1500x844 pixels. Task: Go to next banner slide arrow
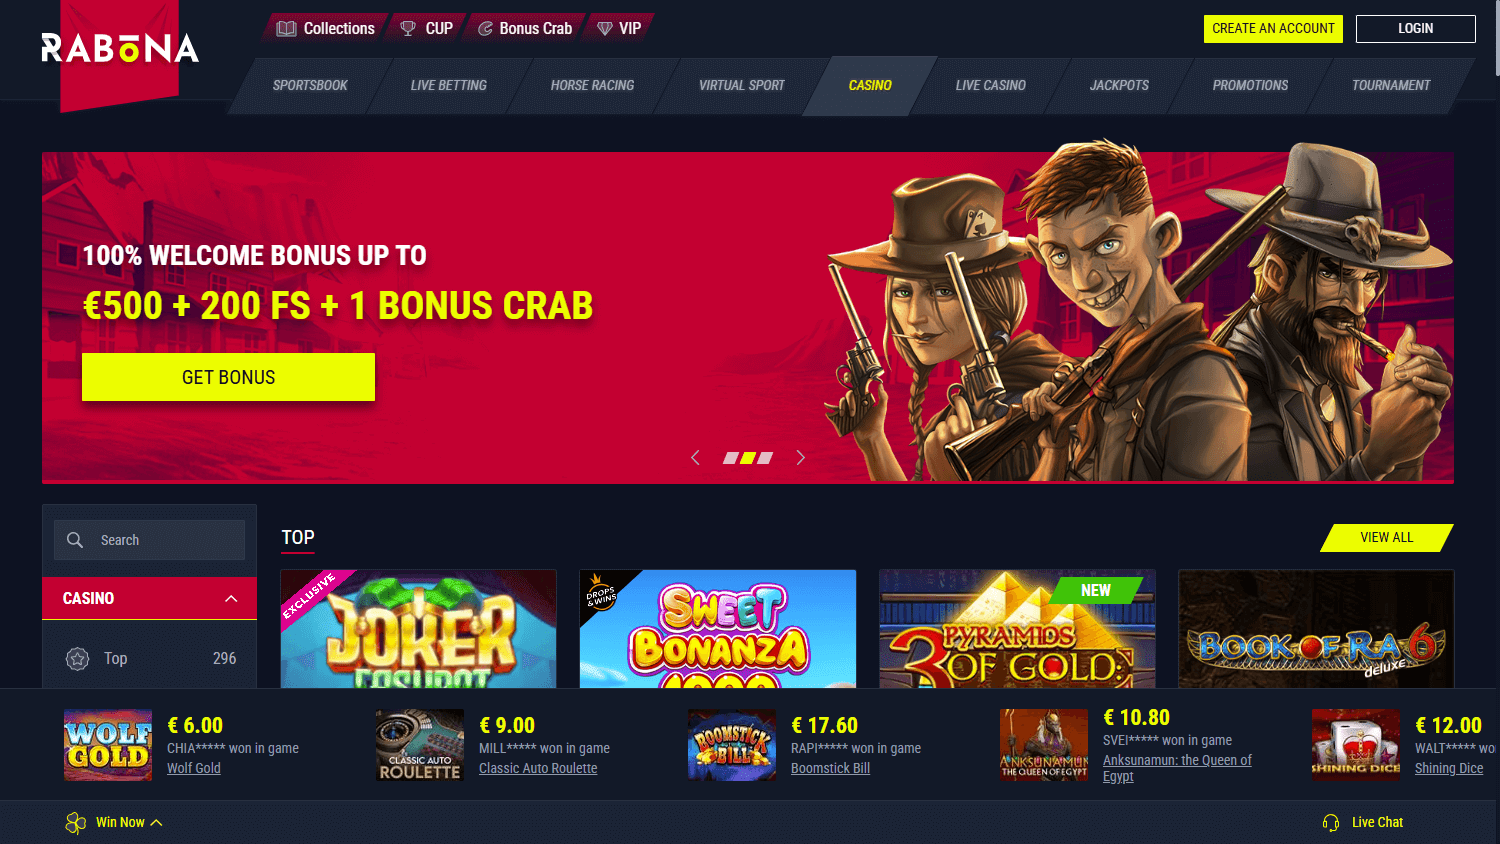[800, 457]
